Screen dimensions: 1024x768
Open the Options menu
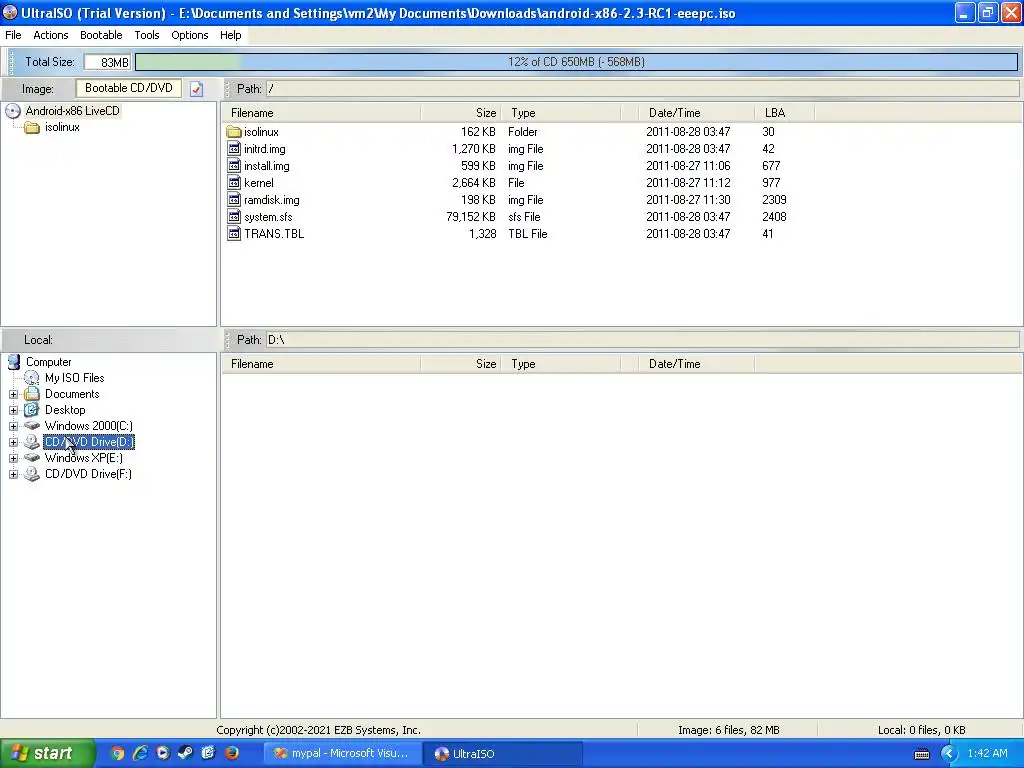[x=189, y=35]
